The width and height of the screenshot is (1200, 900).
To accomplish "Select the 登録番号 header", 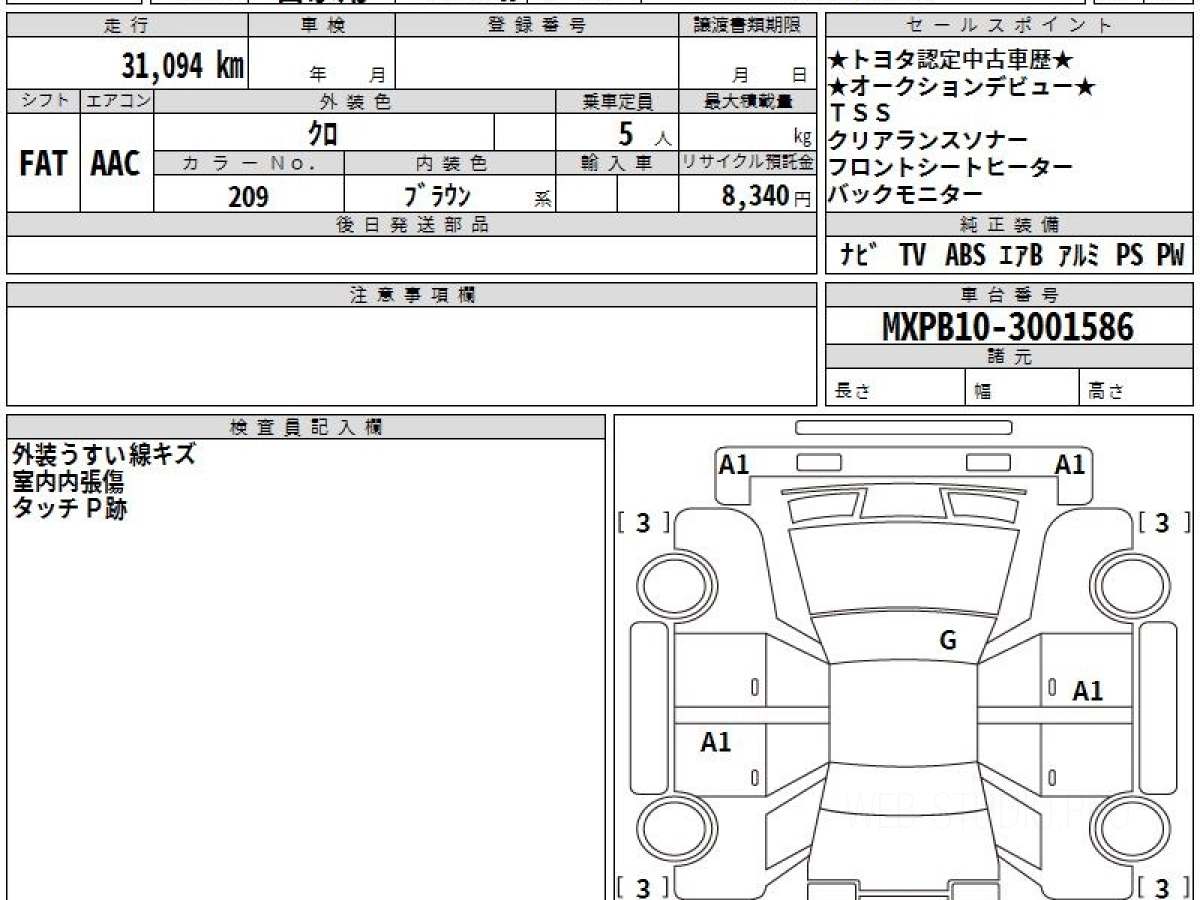I will pos(537,26).
